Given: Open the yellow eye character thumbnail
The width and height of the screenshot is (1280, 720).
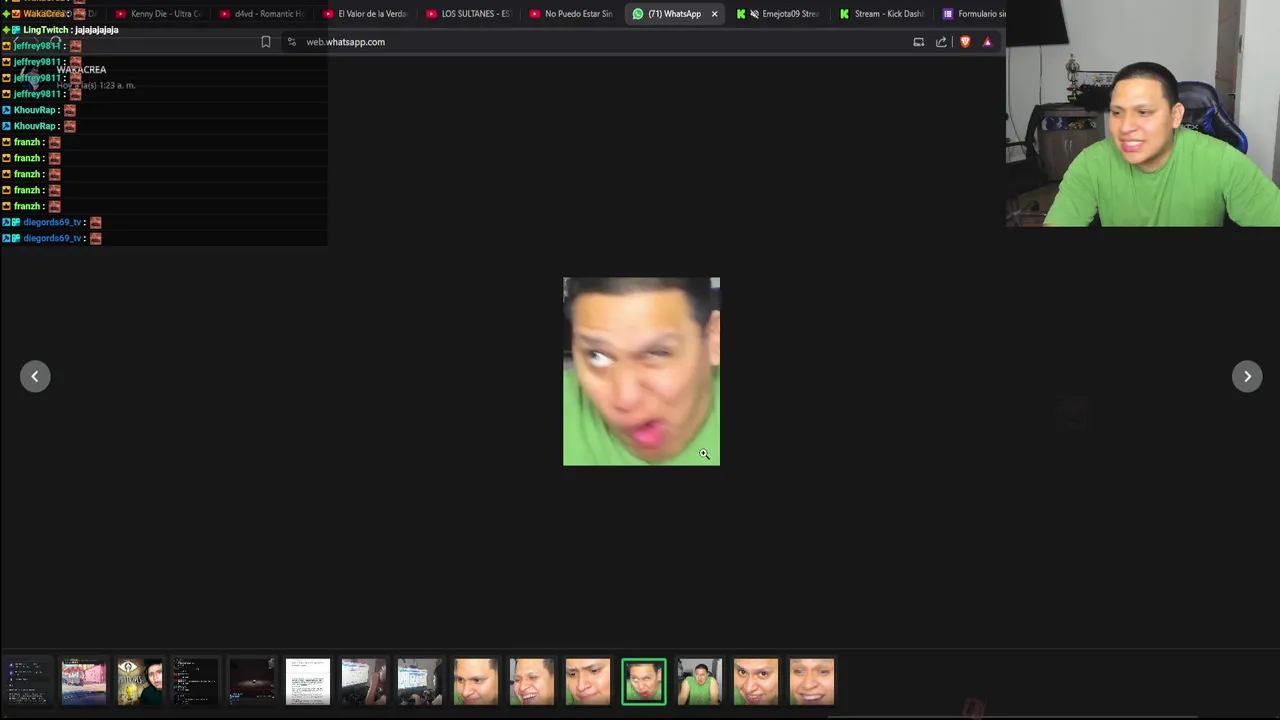Looking at the screenshot, I should click(140, 682).
